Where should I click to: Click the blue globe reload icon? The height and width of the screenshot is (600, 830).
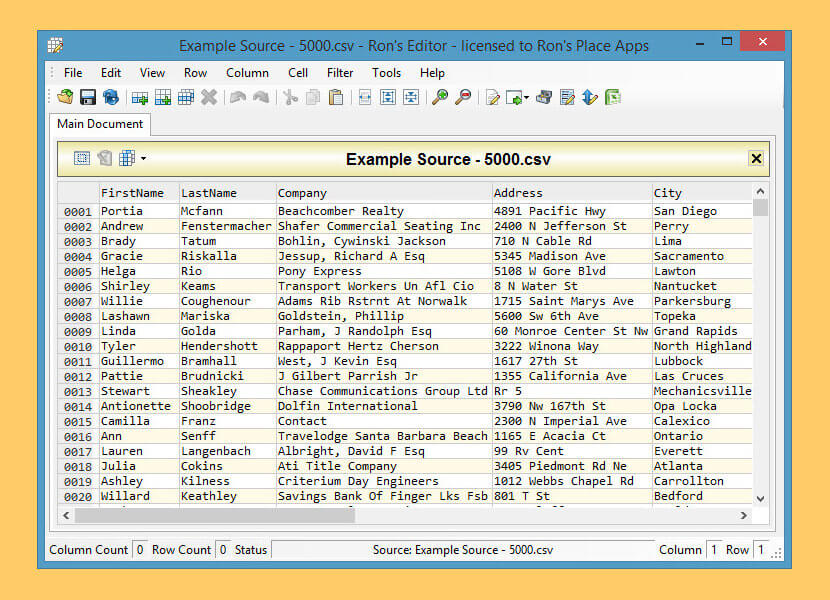(111, 97)
